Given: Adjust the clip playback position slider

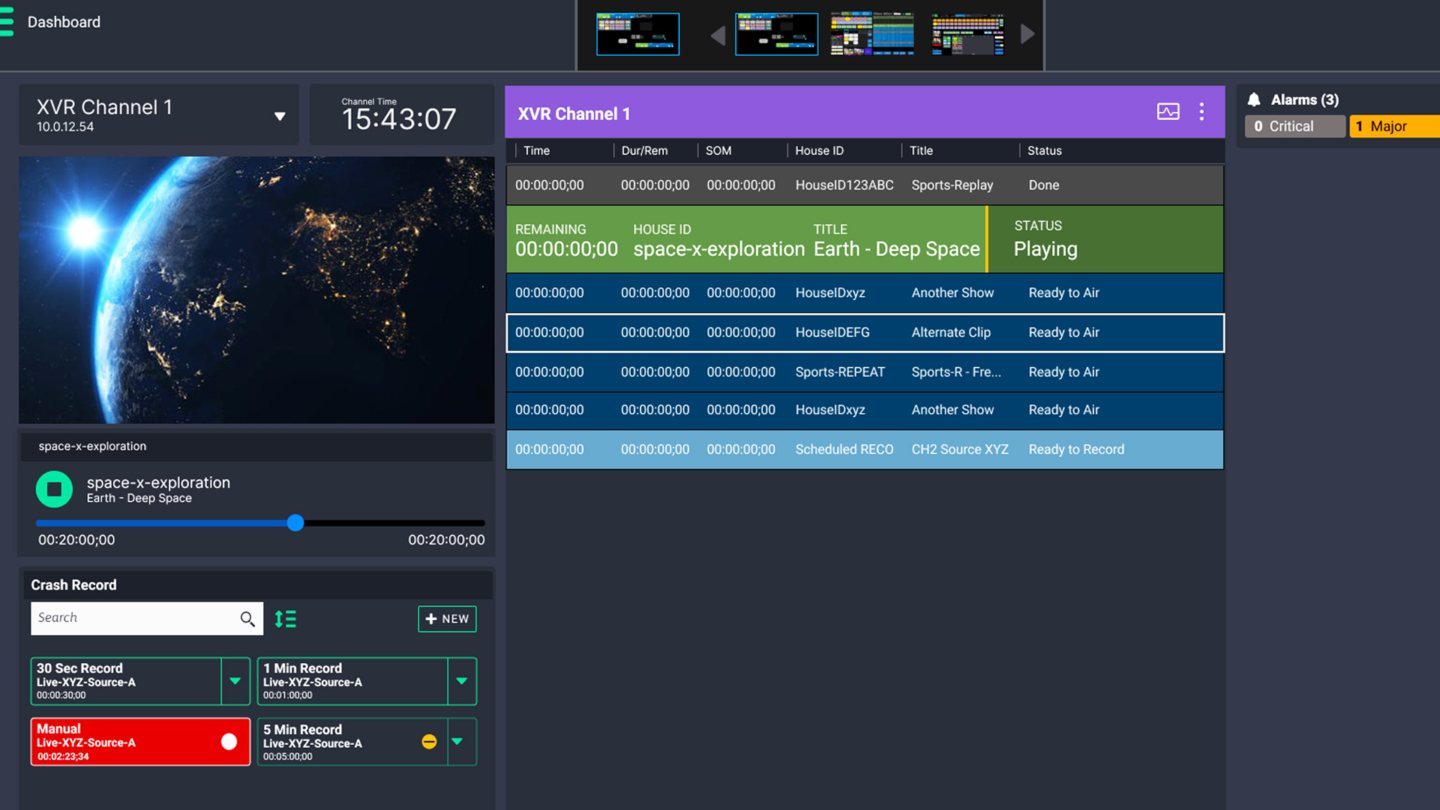Looking at the screenshot, I should pyautogui.click(x=295, y=523).
